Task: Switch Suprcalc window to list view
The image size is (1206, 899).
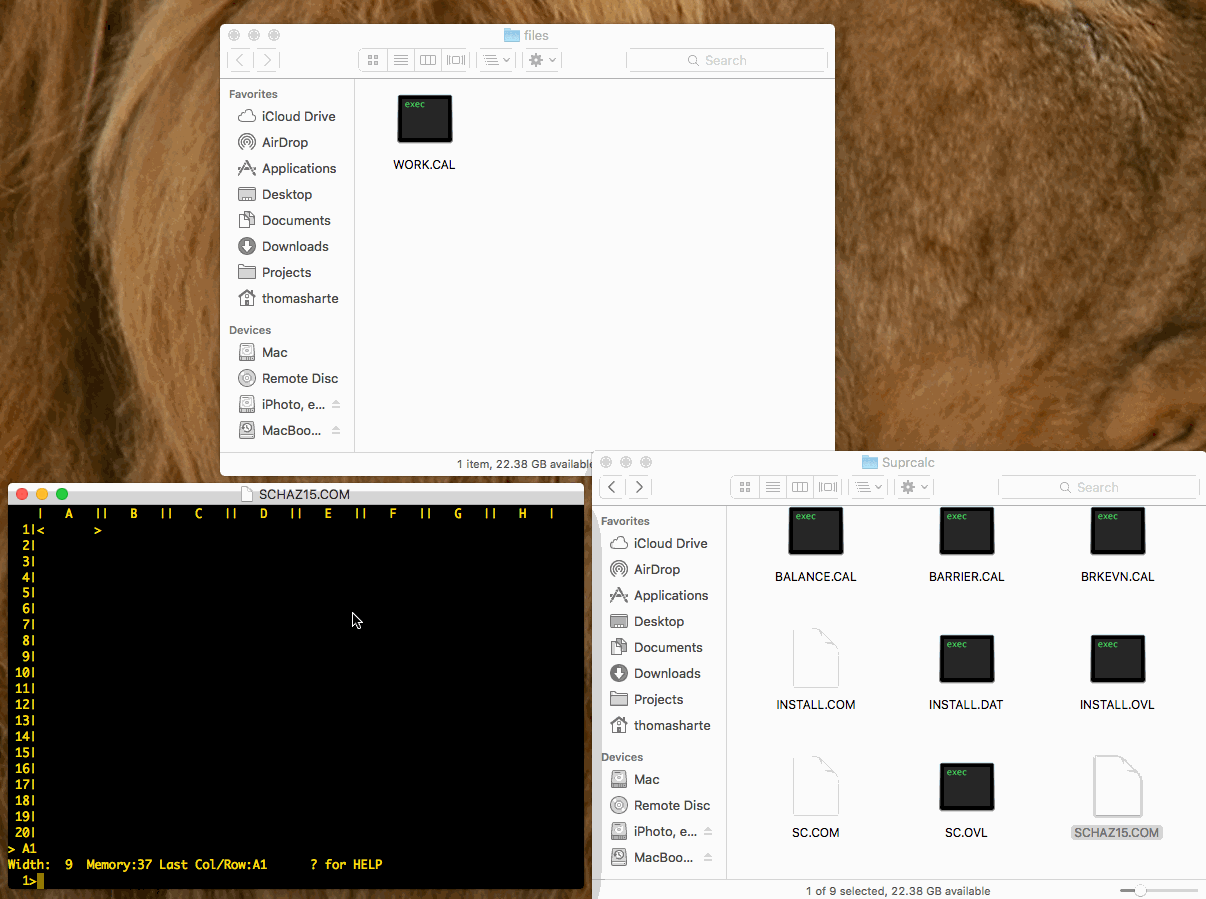Action: point(772,487)
